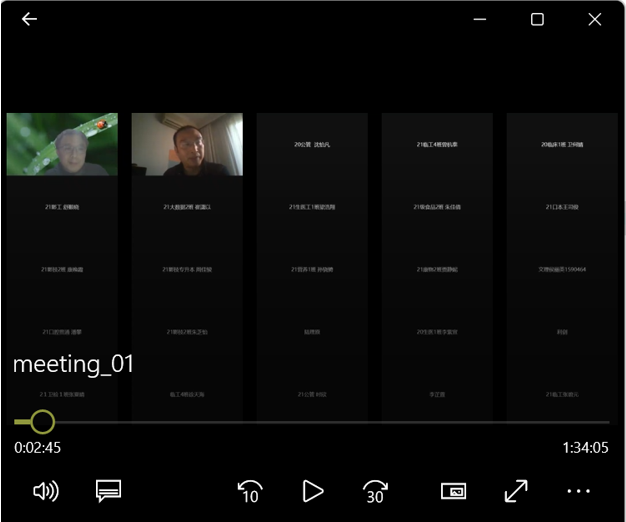Click the meeting_01 video title
The width and height of the screenshot is (626, 522).
(x=74, y=365)
